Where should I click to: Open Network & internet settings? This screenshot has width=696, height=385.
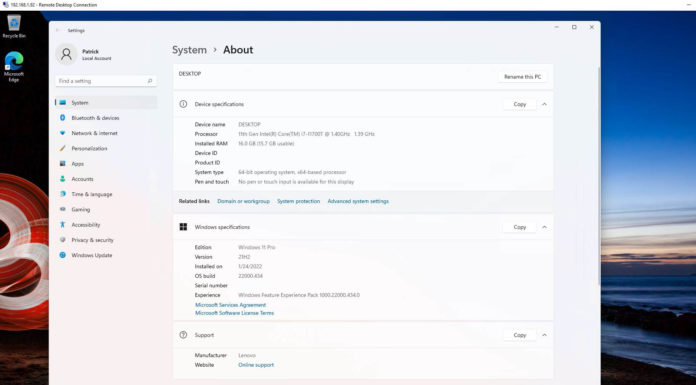click(106, 133)
